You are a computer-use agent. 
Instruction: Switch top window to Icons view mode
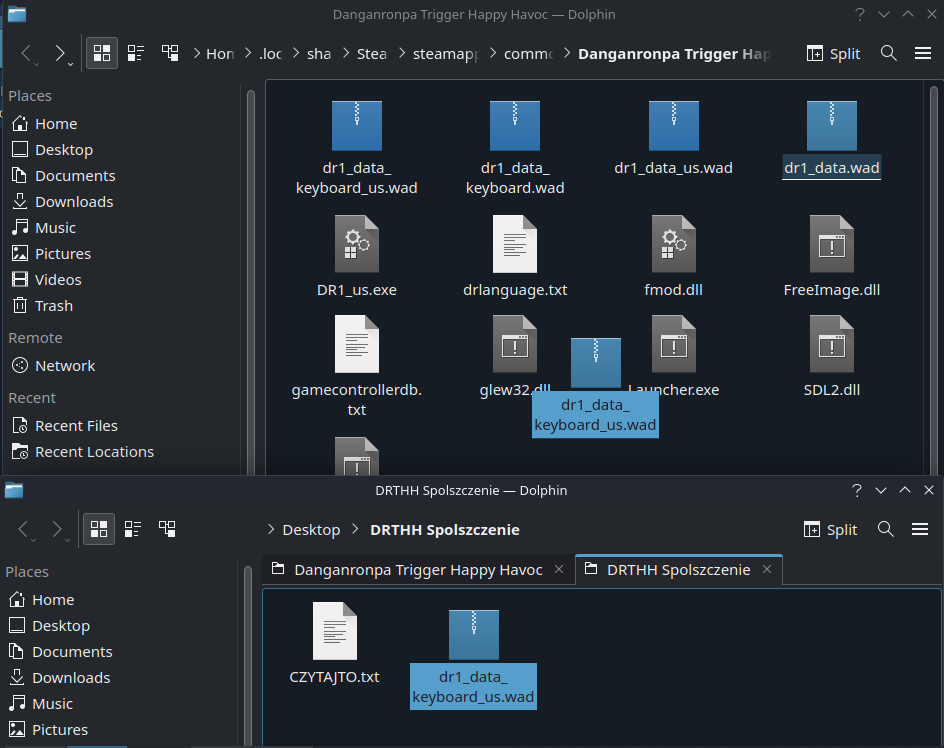(102, 53)
